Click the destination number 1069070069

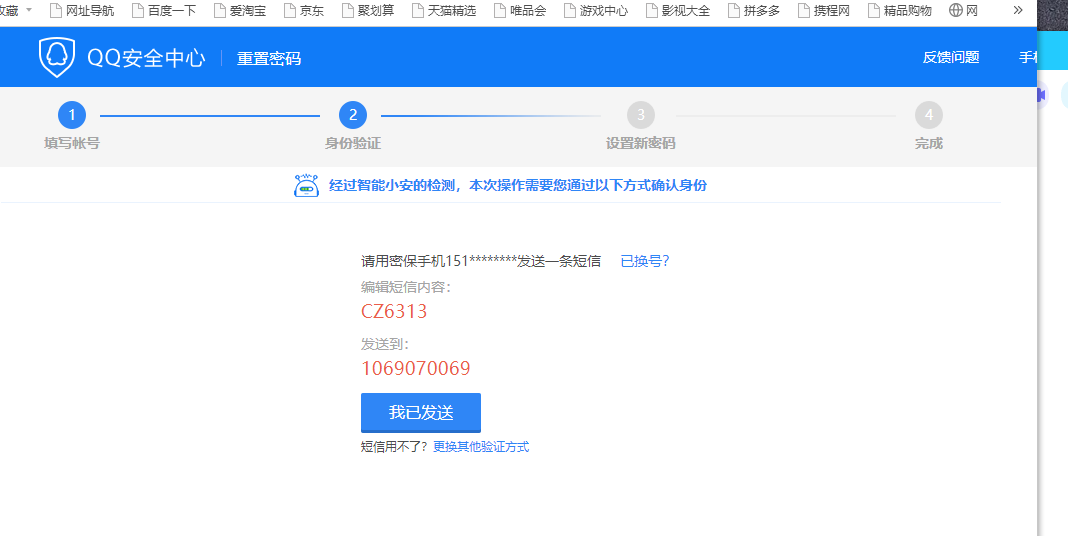tap(415, 368)
